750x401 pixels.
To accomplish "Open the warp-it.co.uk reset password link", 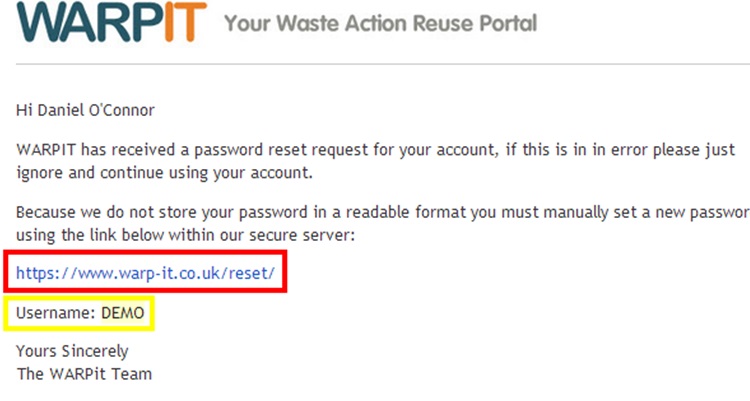I will pyautogui.click(x=145, y=273).
